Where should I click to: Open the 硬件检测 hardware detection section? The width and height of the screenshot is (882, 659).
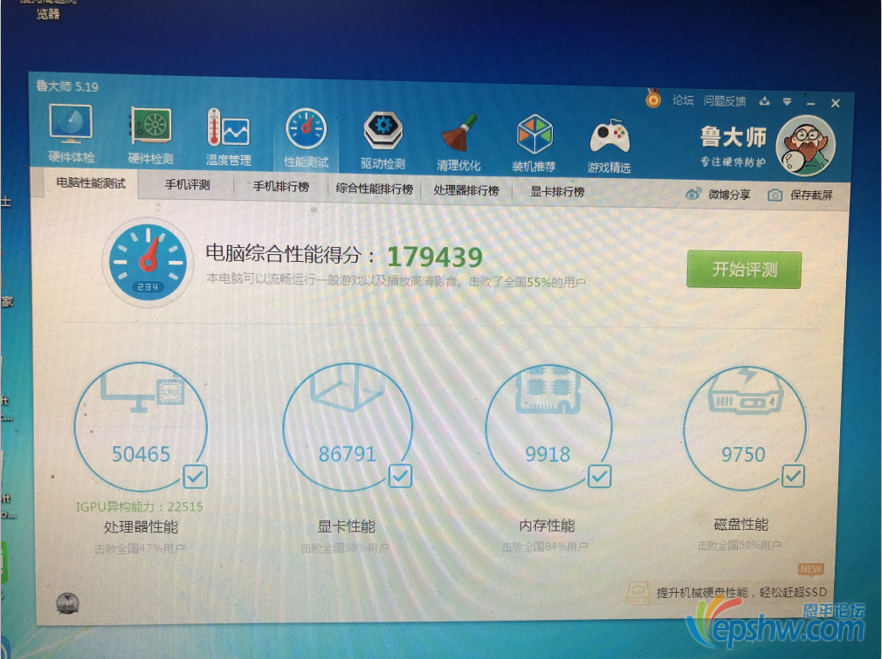coord(150,135)
